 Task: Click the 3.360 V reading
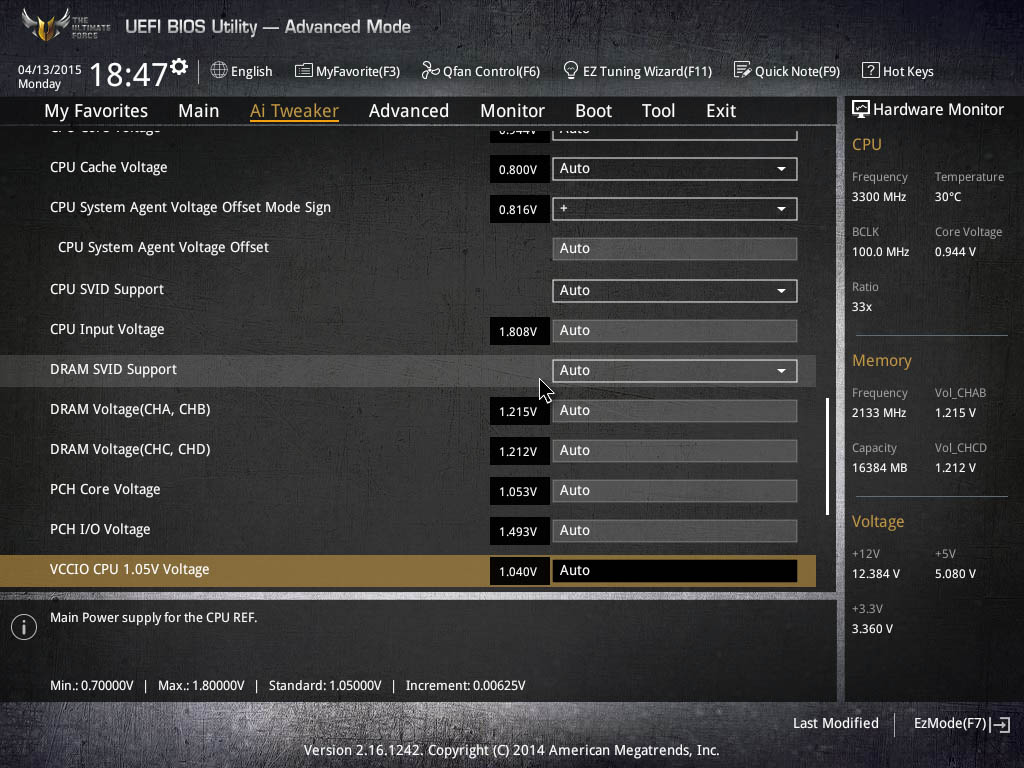coord(872,629)
